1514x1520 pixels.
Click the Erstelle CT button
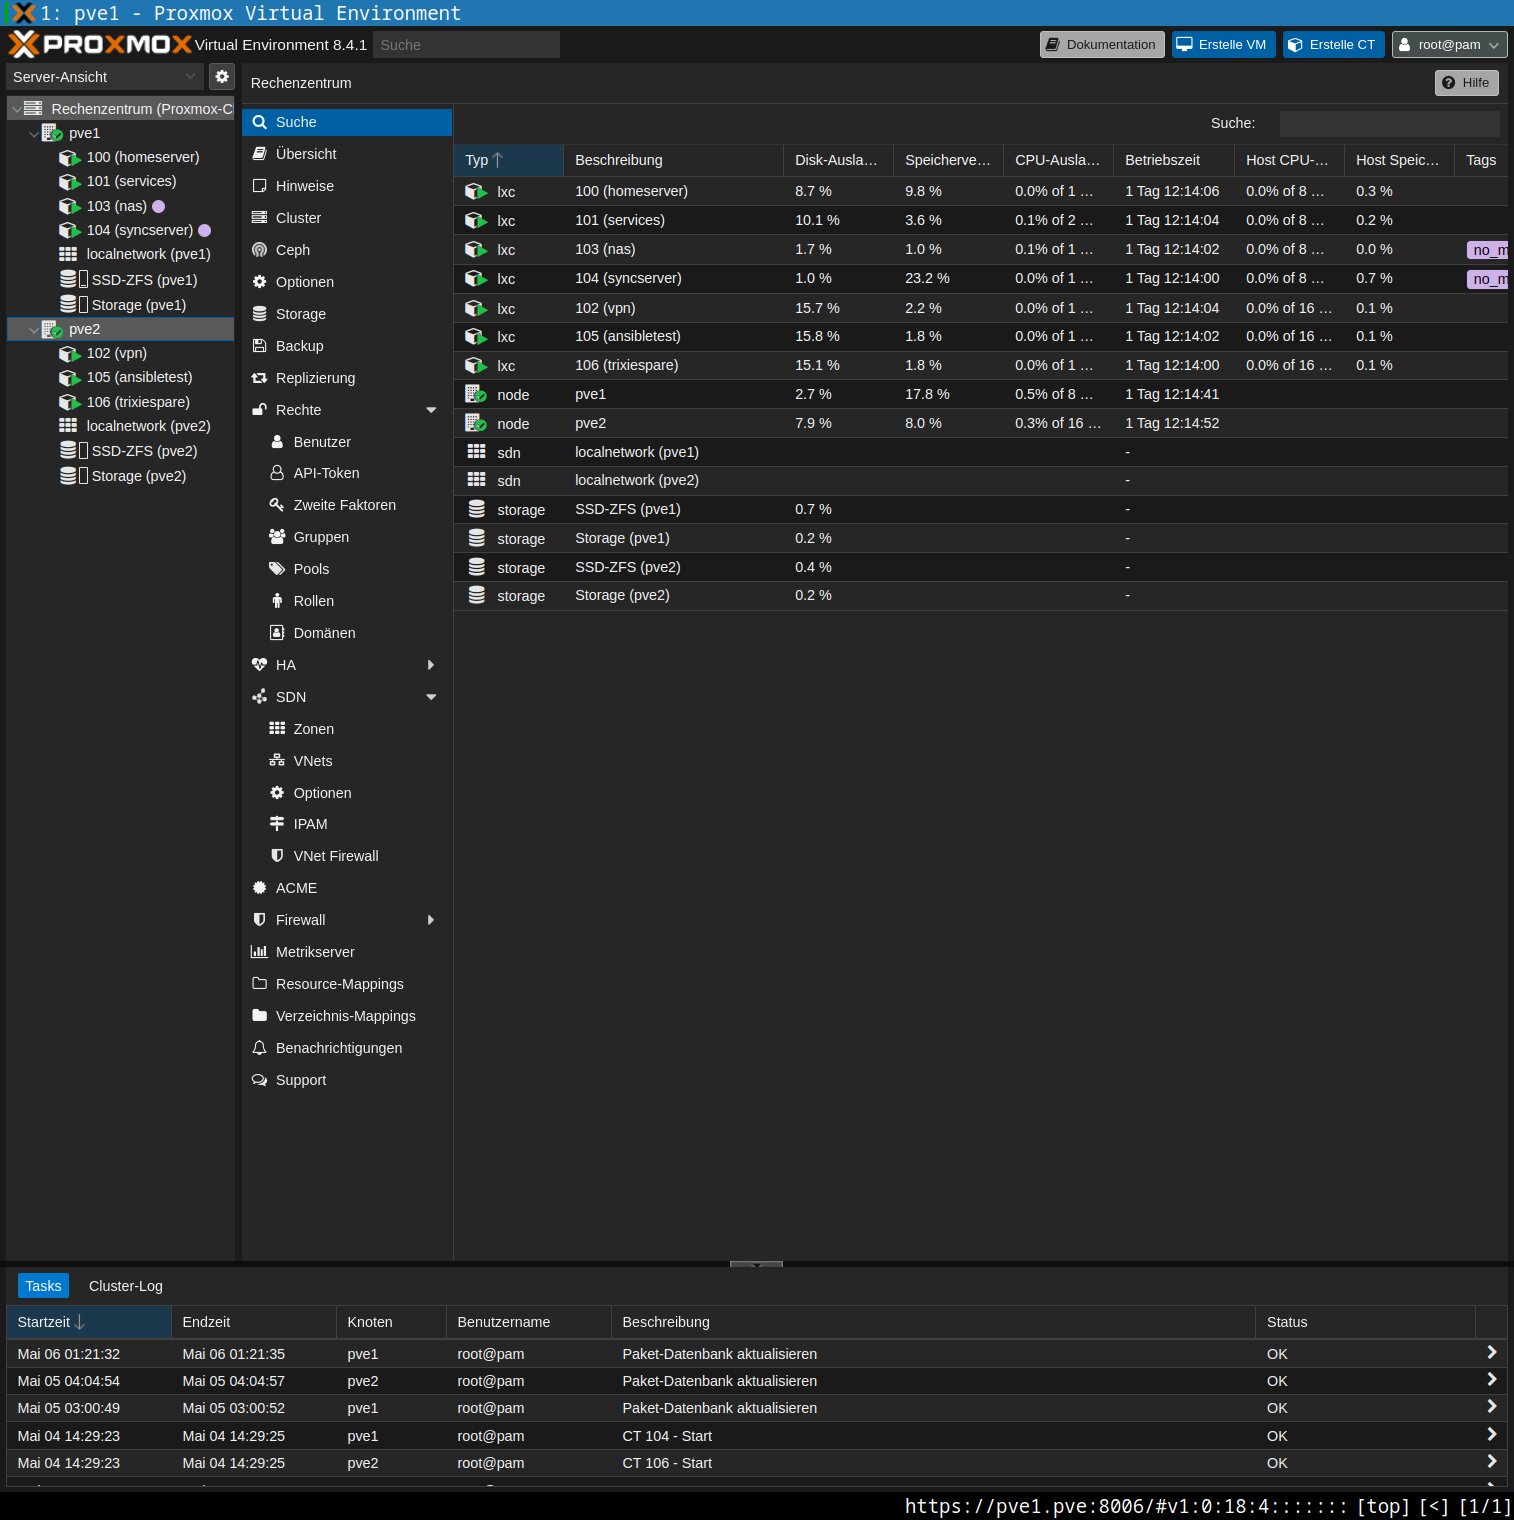[x=1334, y=45]
